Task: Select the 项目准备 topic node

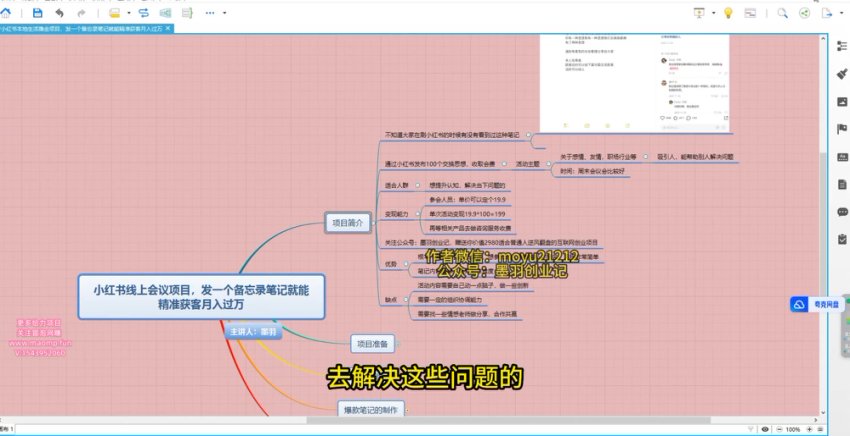Action: (371, 344)
